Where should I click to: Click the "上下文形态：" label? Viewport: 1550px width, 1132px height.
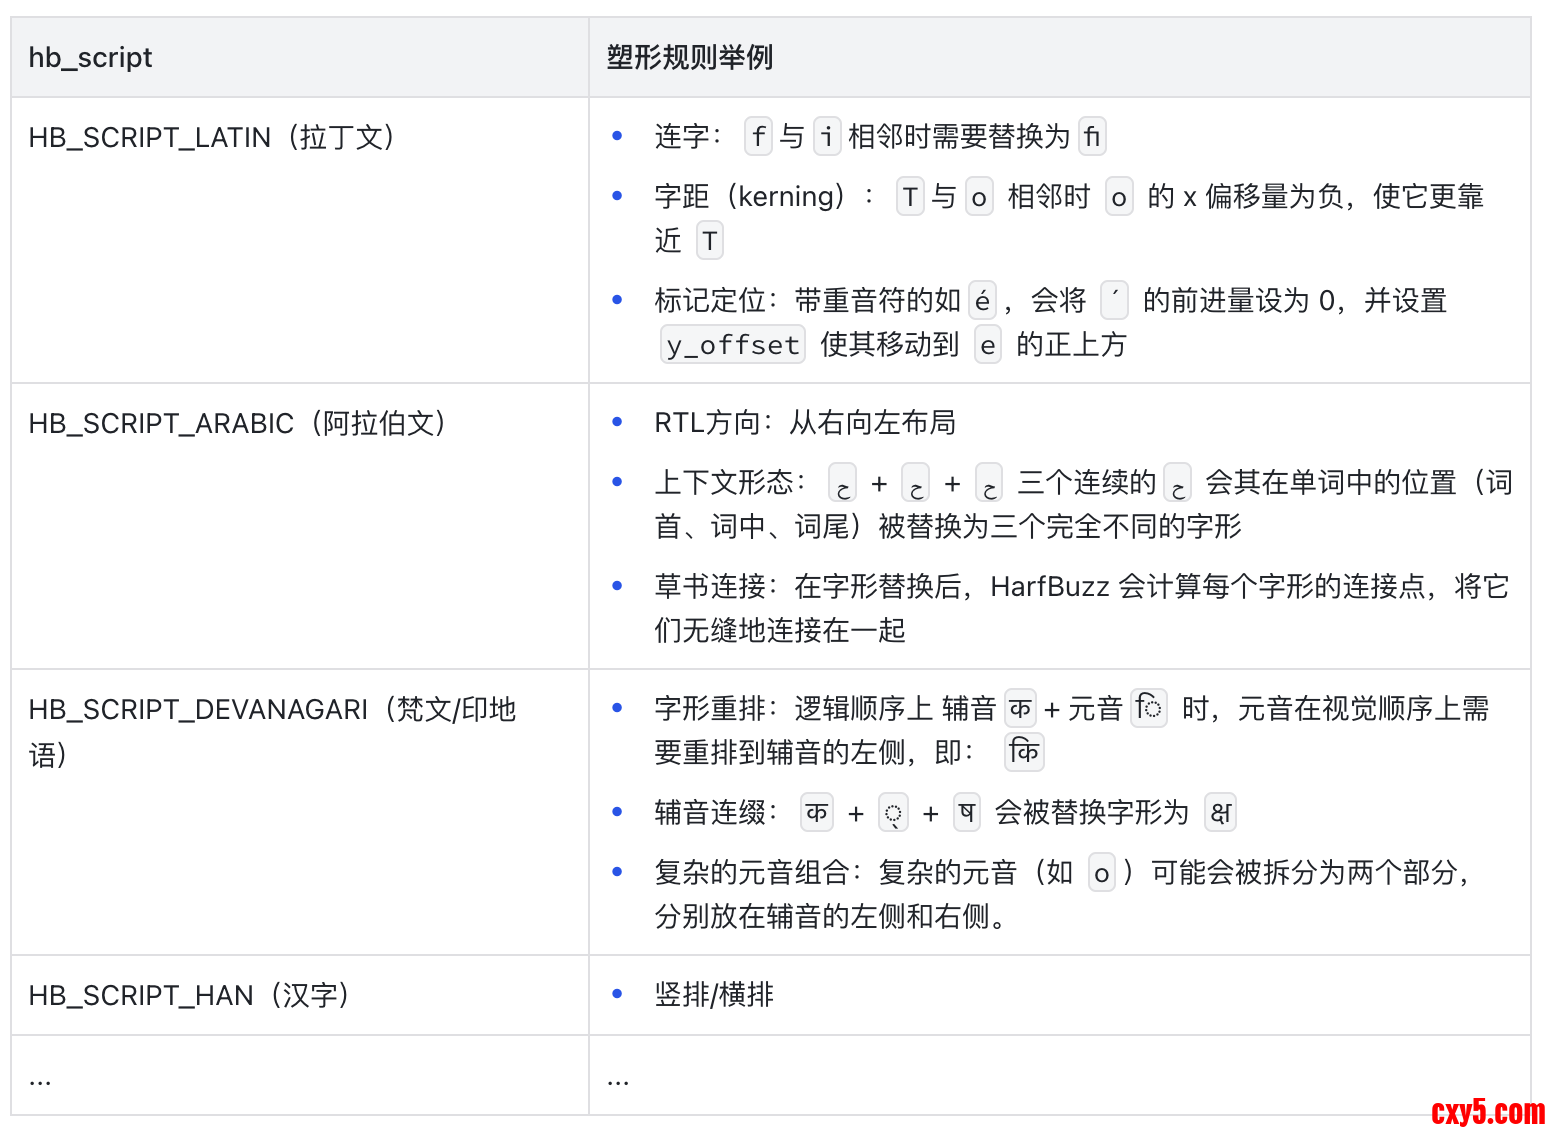click(x=731, y=482)
